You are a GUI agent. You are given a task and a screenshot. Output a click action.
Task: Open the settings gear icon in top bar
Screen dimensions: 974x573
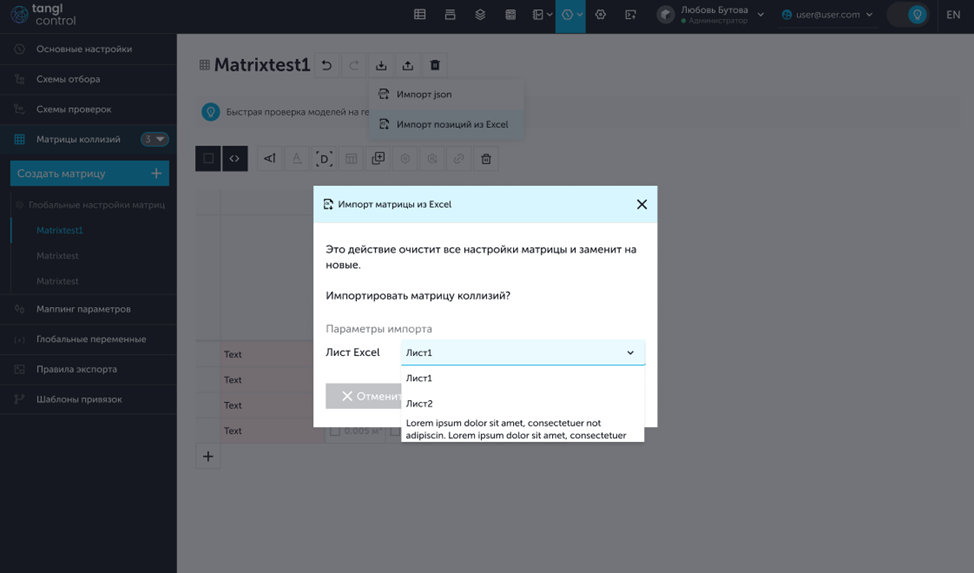point(600,15)
